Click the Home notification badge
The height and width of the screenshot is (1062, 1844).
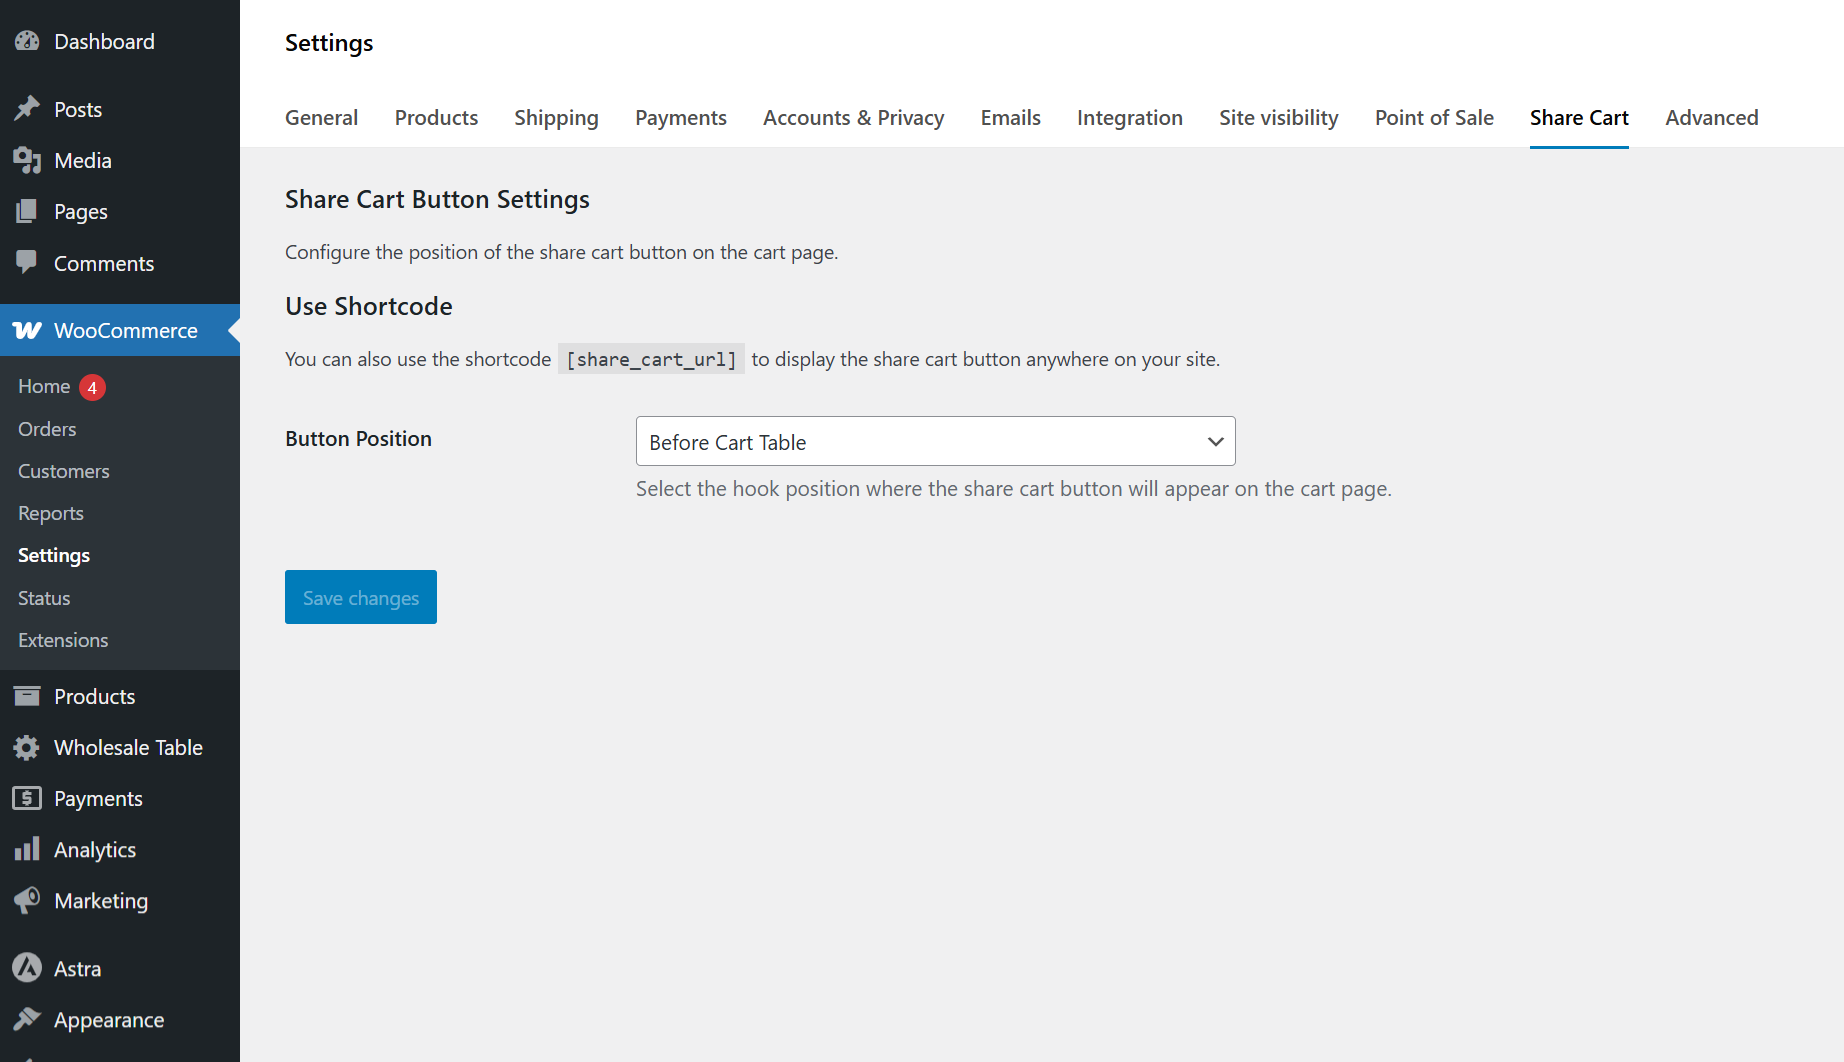92,387
